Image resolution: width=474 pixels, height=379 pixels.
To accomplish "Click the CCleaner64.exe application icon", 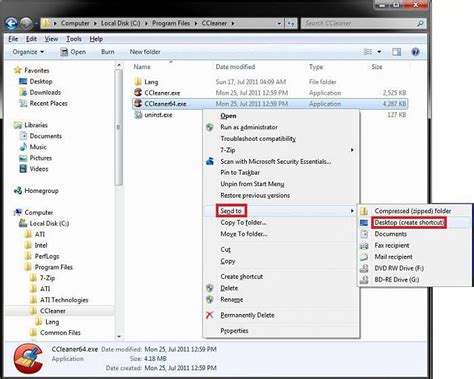I will point(138,104).
